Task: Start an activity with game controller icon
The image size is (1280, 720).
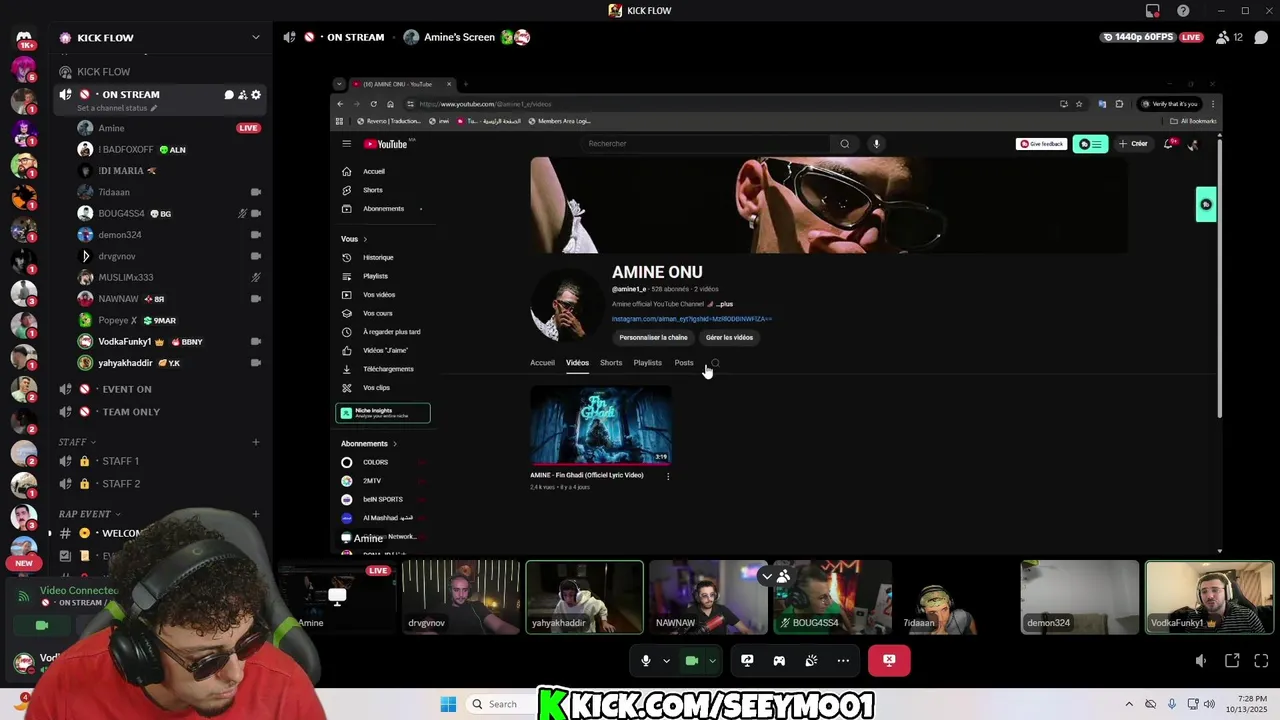Action: (779, 660)
